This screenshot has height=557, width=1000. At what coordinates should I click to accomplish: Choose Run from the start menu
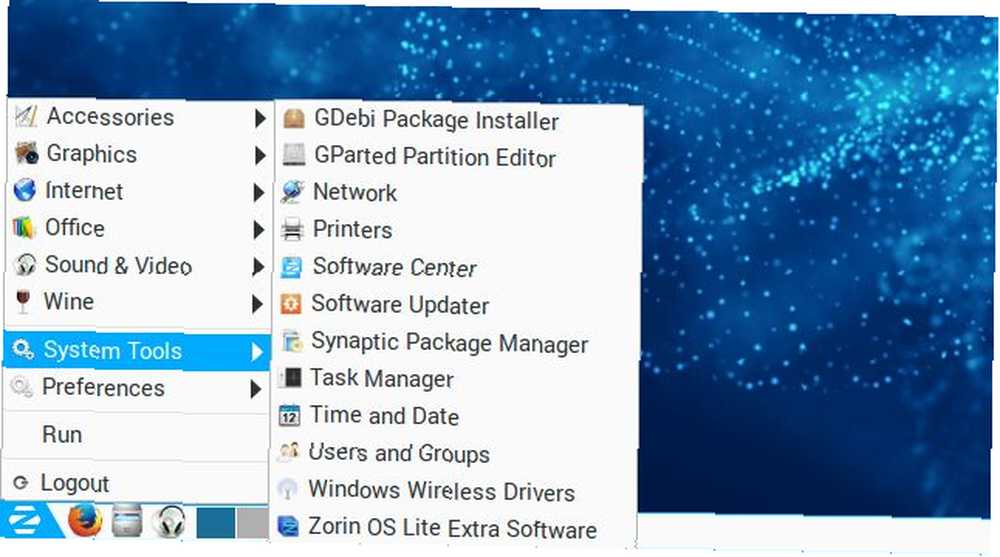[x=135, y=435]
